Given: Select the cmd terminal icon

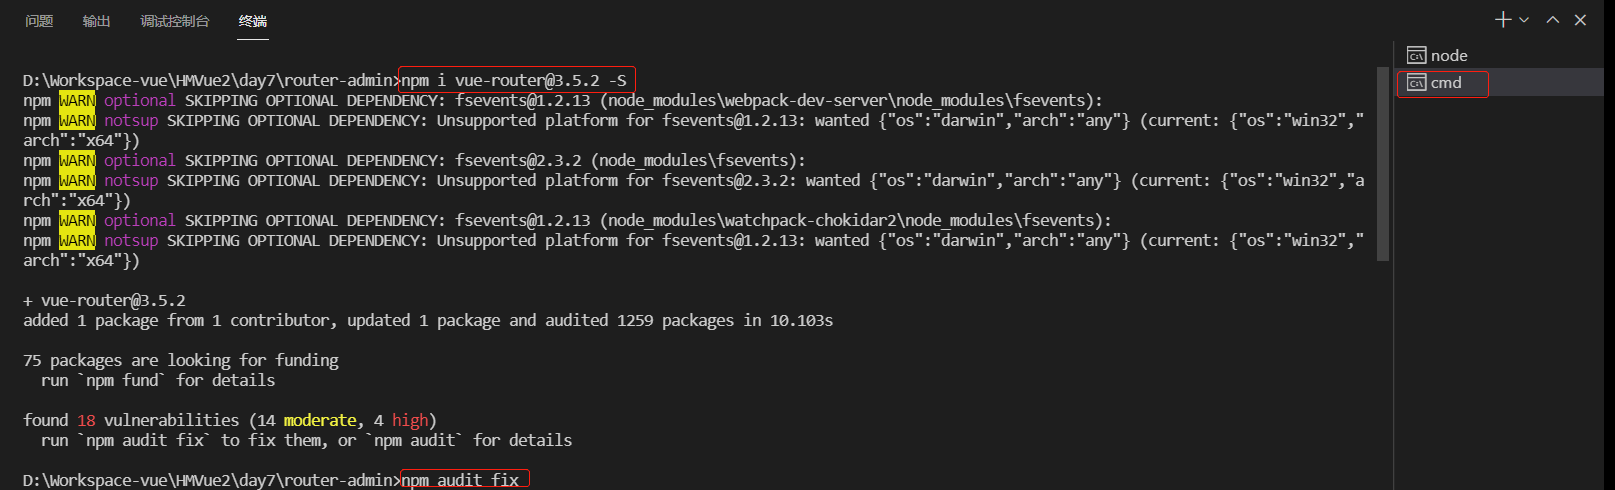Looking at the screenshot, I should pos(1416,83).
